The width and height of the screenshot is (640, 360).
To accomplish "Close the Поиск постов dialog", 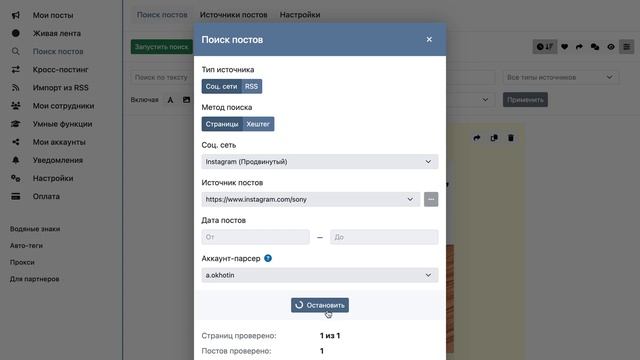I will tap(429, 39).
